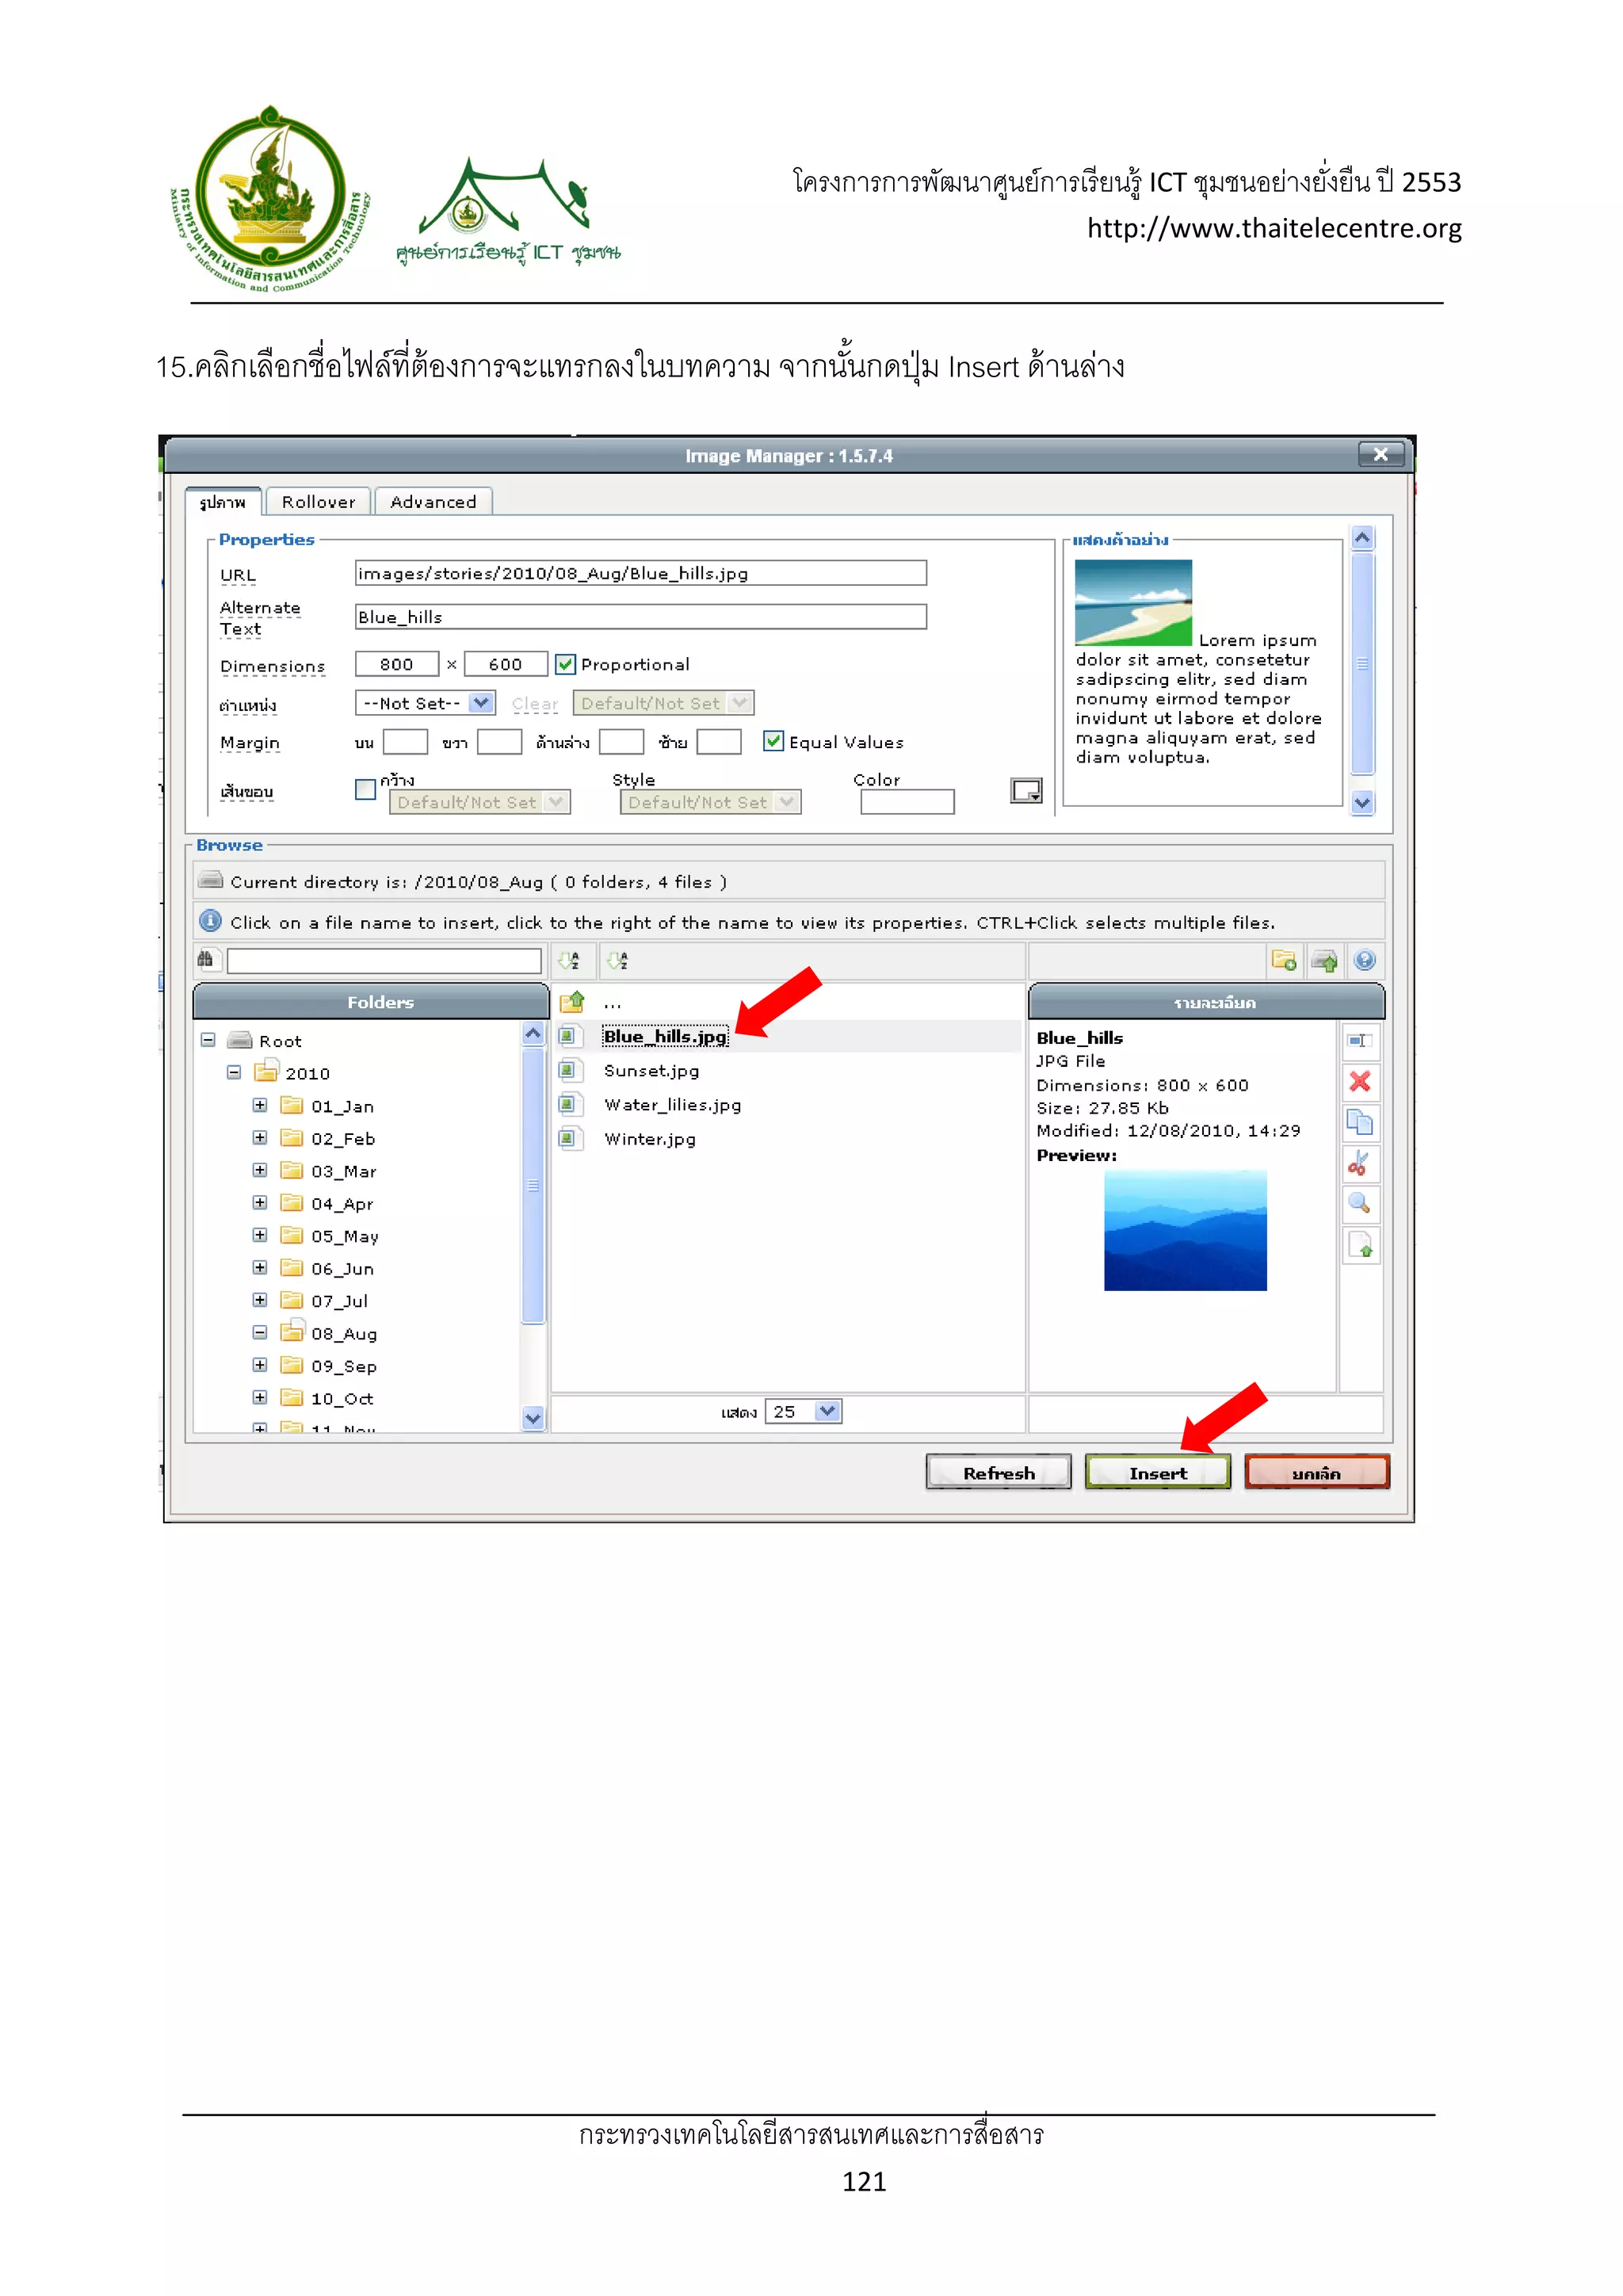Switch to the Rollover tab
The height and width of the screenshot is (2296, 1623).
(x=318, y=502)
